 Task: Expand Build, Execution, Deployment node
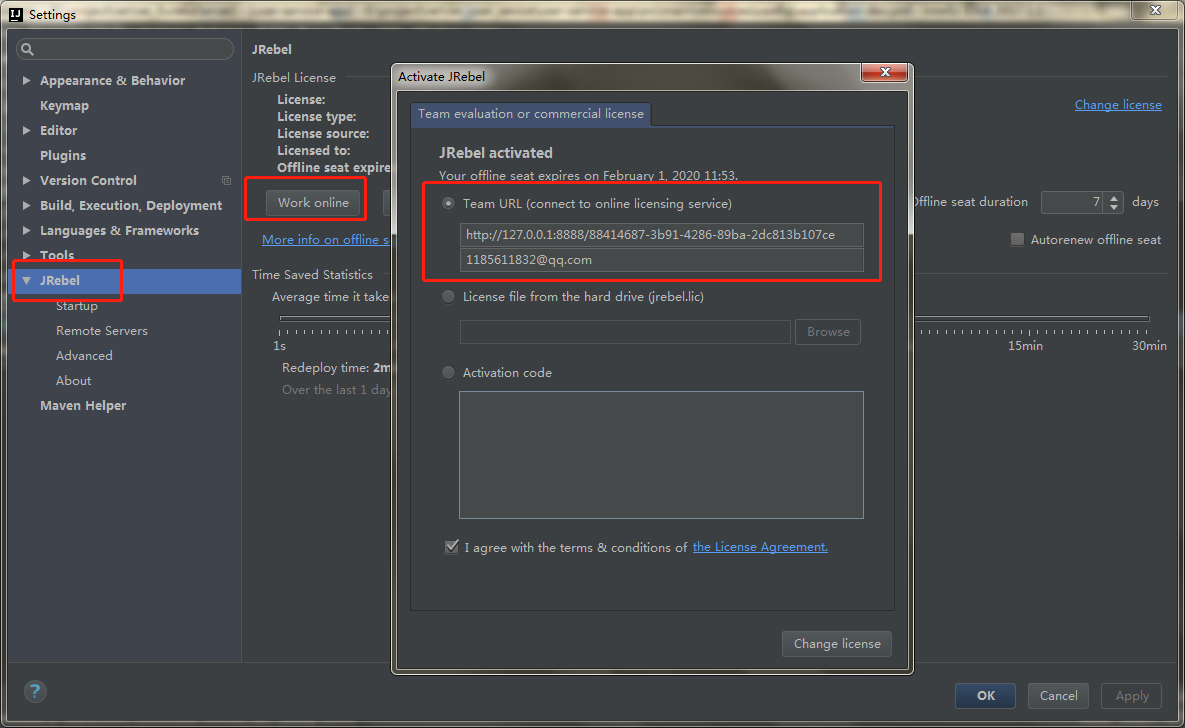point(26,205)
